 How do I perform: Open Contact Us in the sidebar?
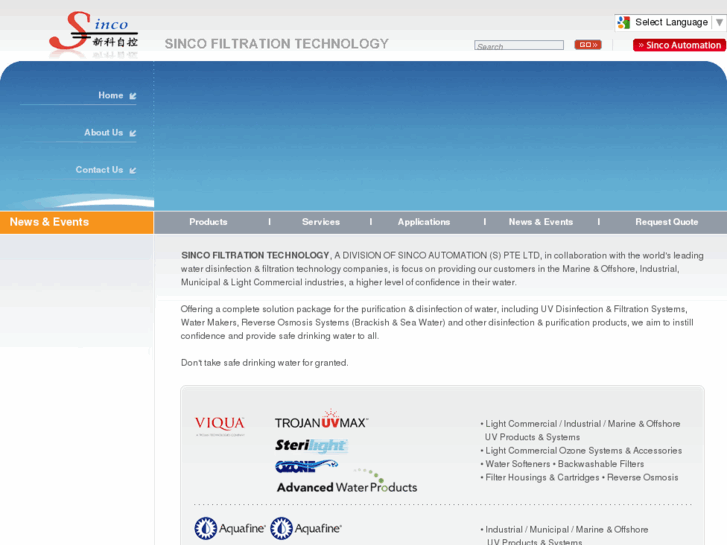pyautogui.click(x=99, y=170)
